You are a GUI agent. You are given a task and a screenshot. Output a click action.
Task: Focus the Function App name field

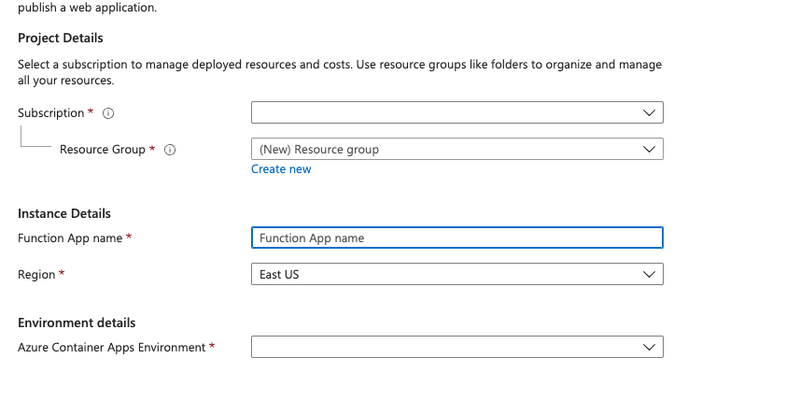(457, 238)
